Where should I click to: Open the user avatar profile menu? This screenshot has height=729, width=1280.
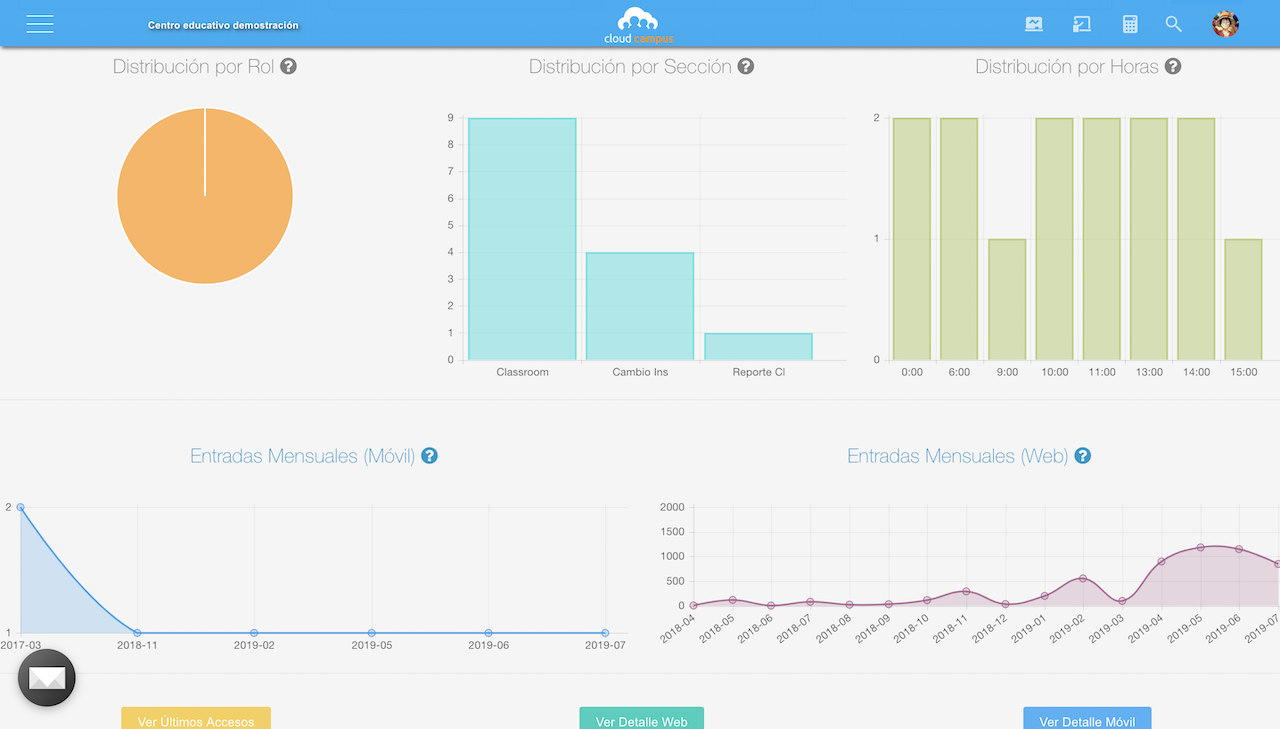1225,24
